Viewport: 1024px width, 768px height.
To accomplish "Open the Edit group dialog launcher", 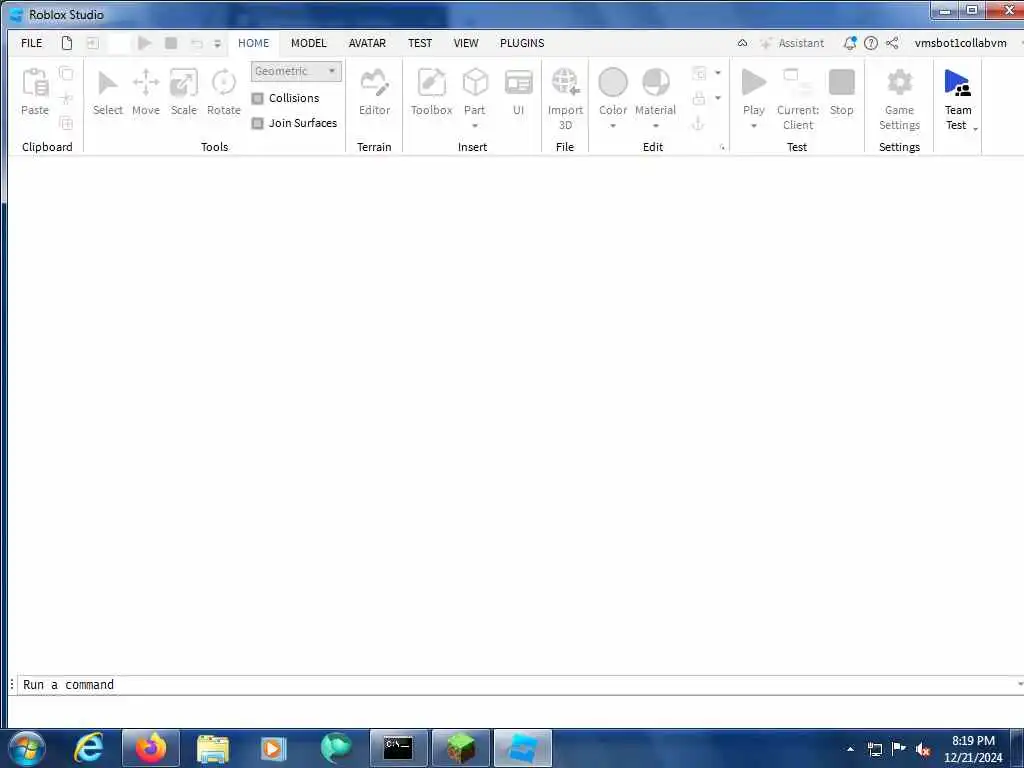I will [722, 148].
